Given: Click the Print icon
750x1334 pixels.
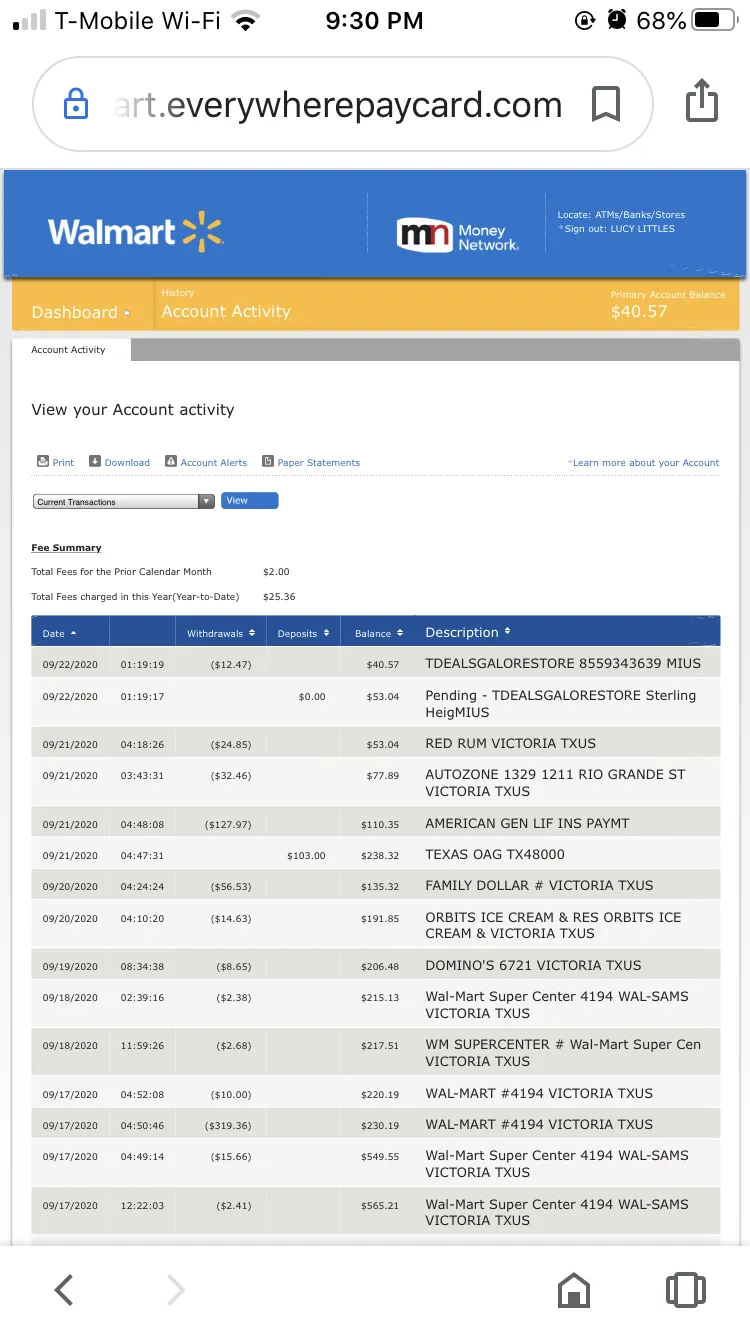Looking at the screenshot, I should 43,462.
